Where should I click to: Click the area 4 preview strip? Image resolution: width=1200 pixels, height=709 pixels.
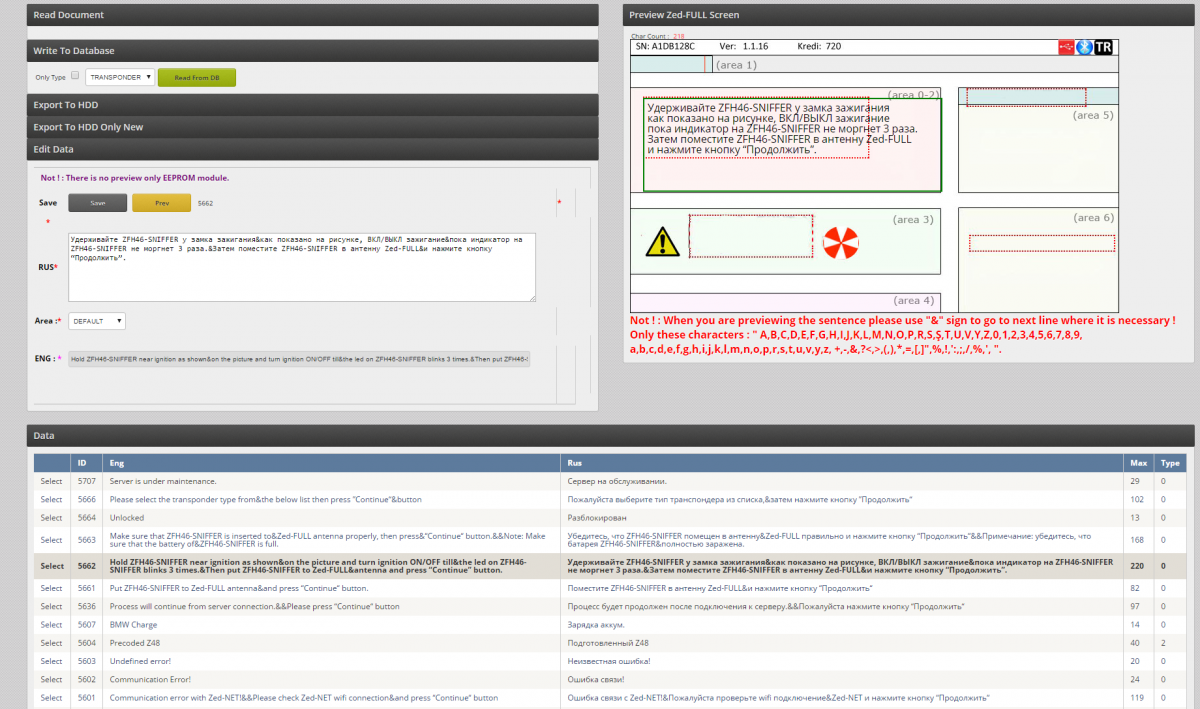click(x=785, y=301)
